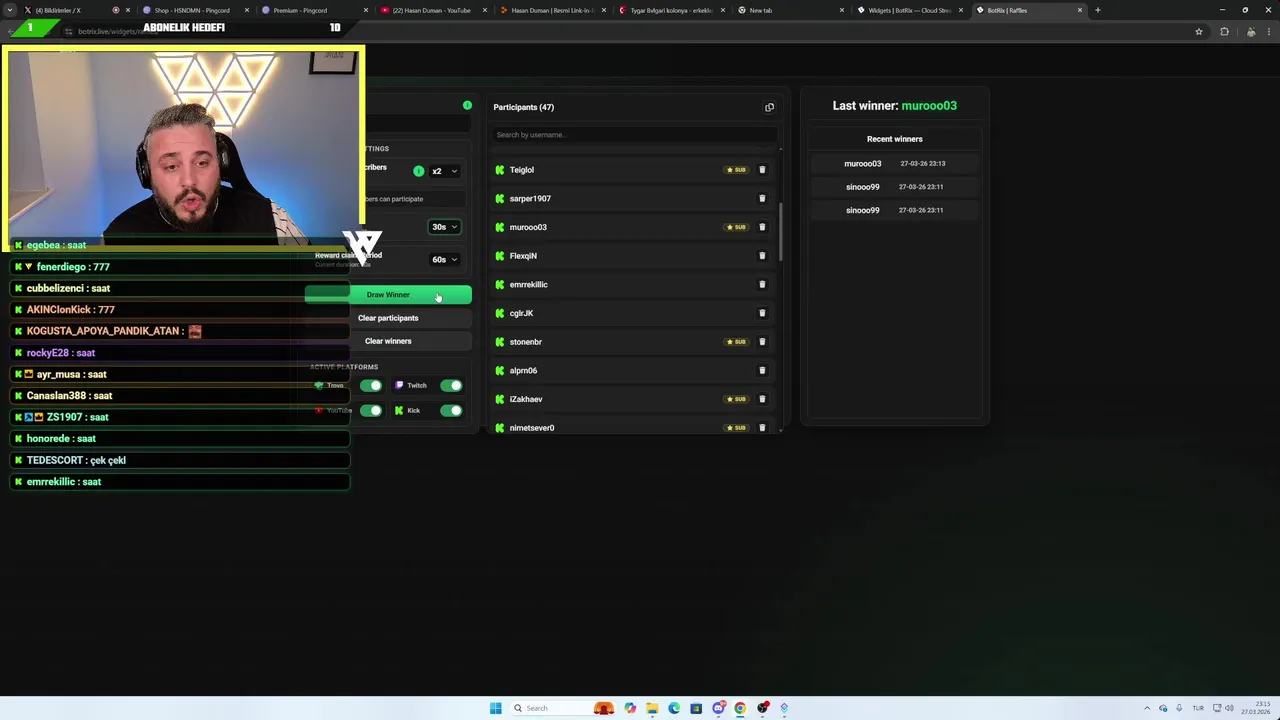This screenshot has height=720, width=1280.
Task: Click Recent winners heading
Action: tap(895, 139)
